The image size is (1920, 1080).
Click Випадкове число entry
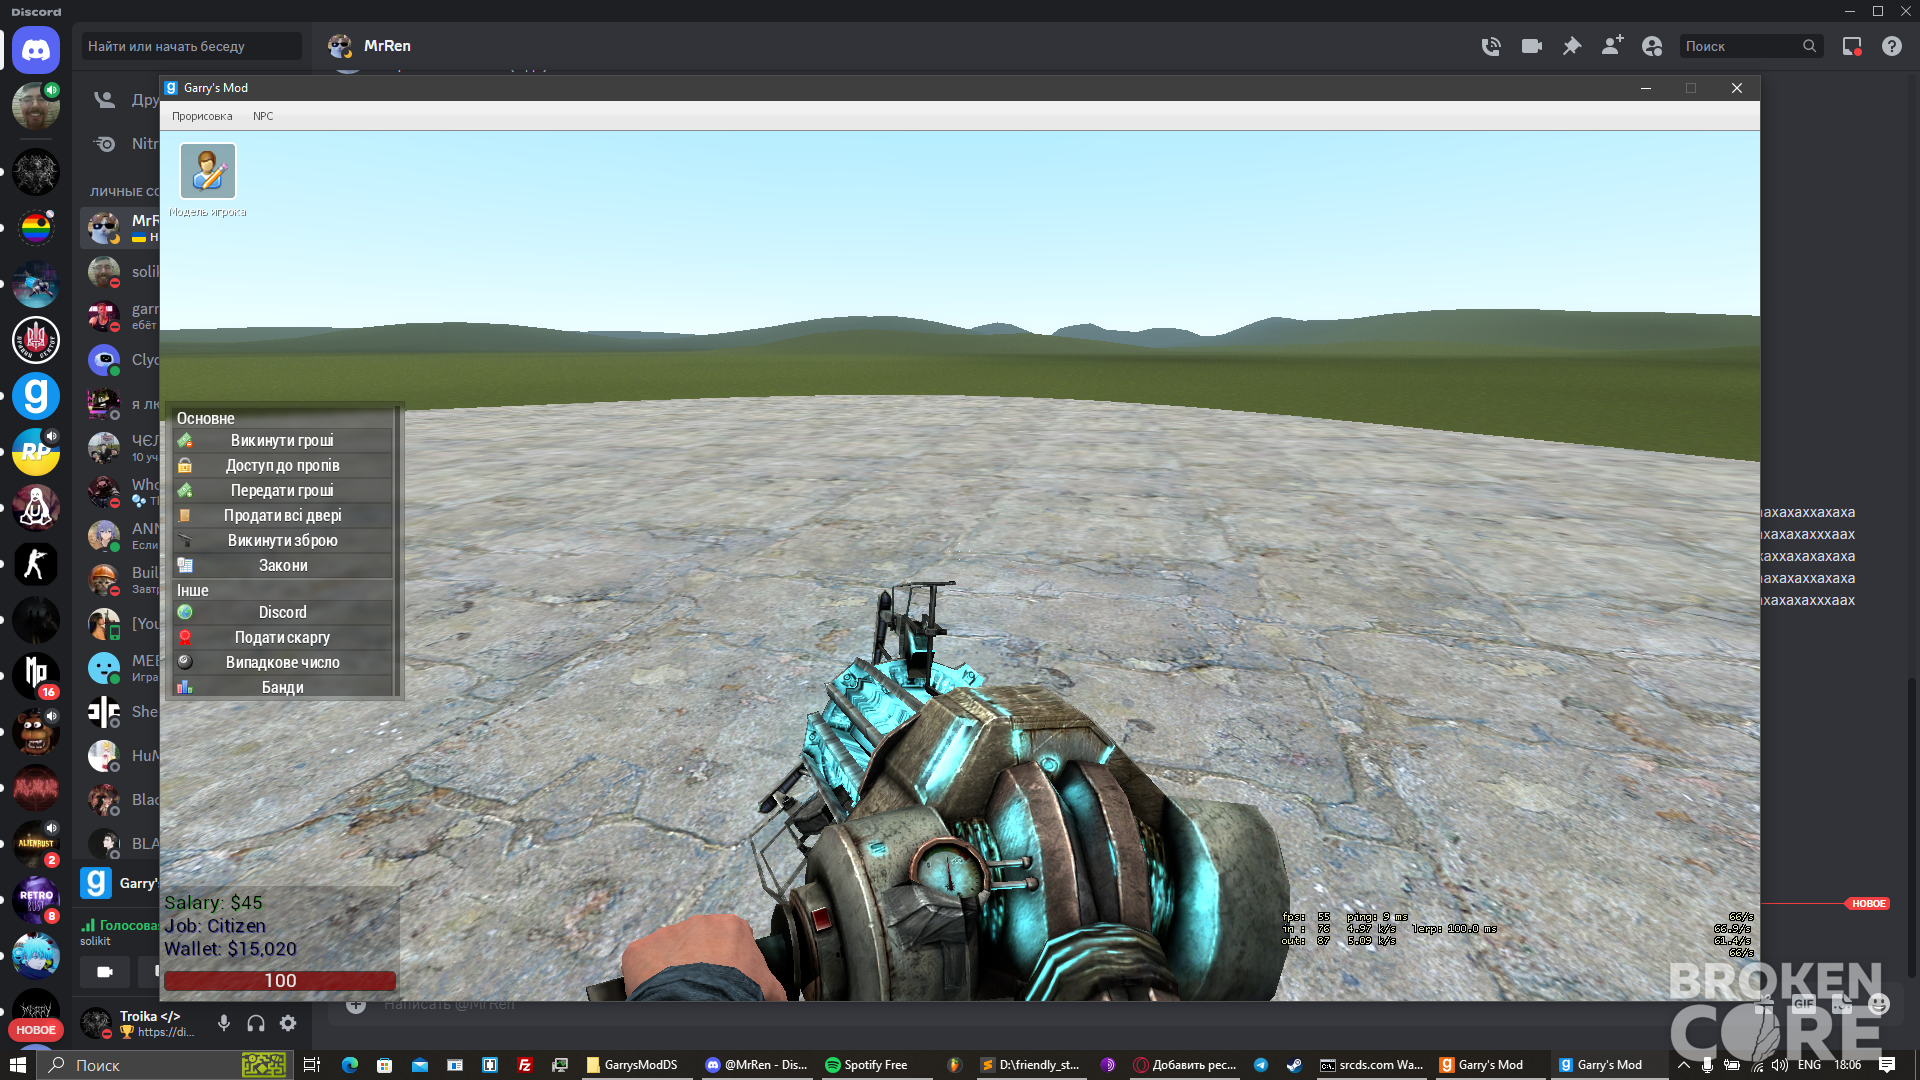click(x=283, y=663)
